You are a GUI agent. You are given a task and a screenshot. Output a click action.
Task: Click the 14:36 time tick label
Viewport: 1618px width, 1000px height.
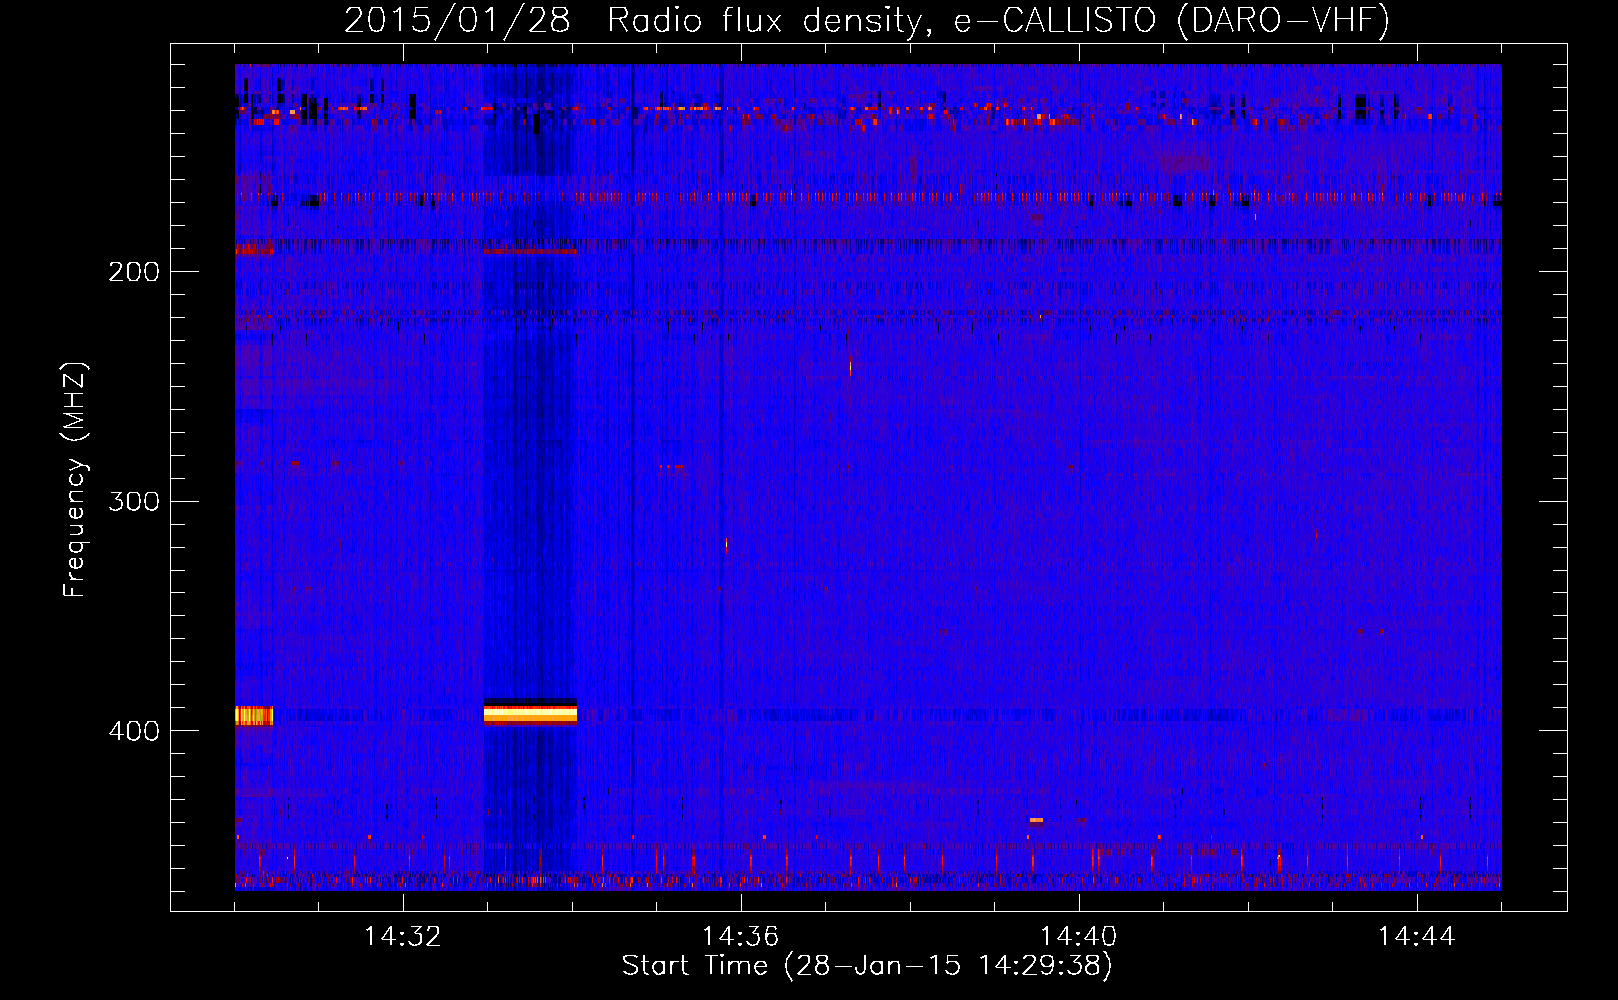click(x=741, y=937)
